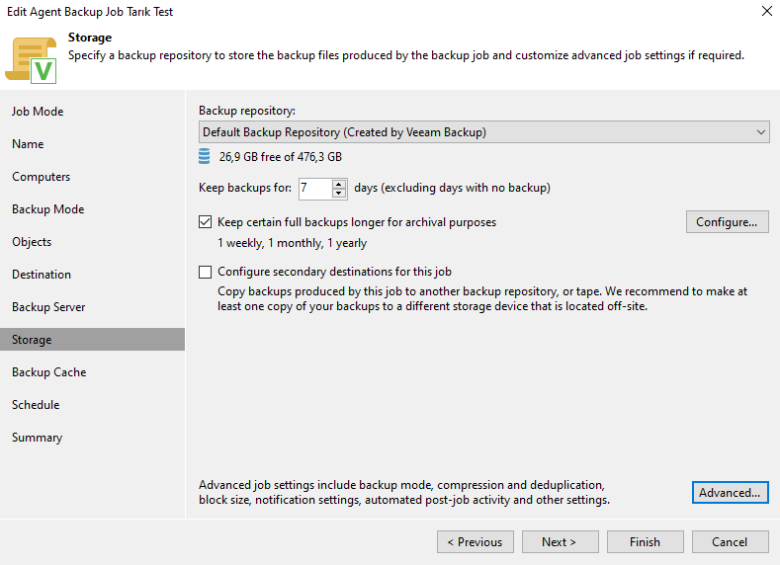Click the '1 weekly, 1 monthly, 1 yearly' text
This screenshot has height=565, width=780.
point(292,243)
